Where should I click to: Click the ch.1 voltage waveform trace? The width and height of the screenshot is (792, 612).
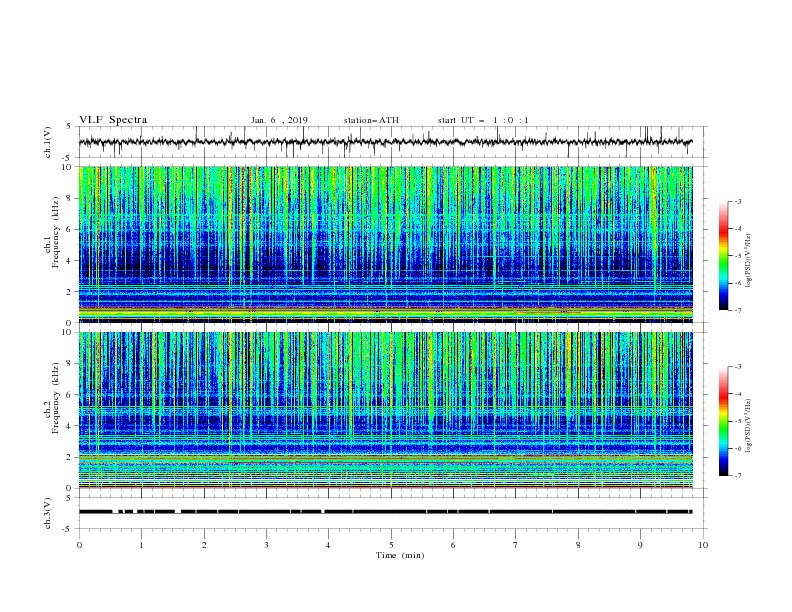tap(386, 142)
